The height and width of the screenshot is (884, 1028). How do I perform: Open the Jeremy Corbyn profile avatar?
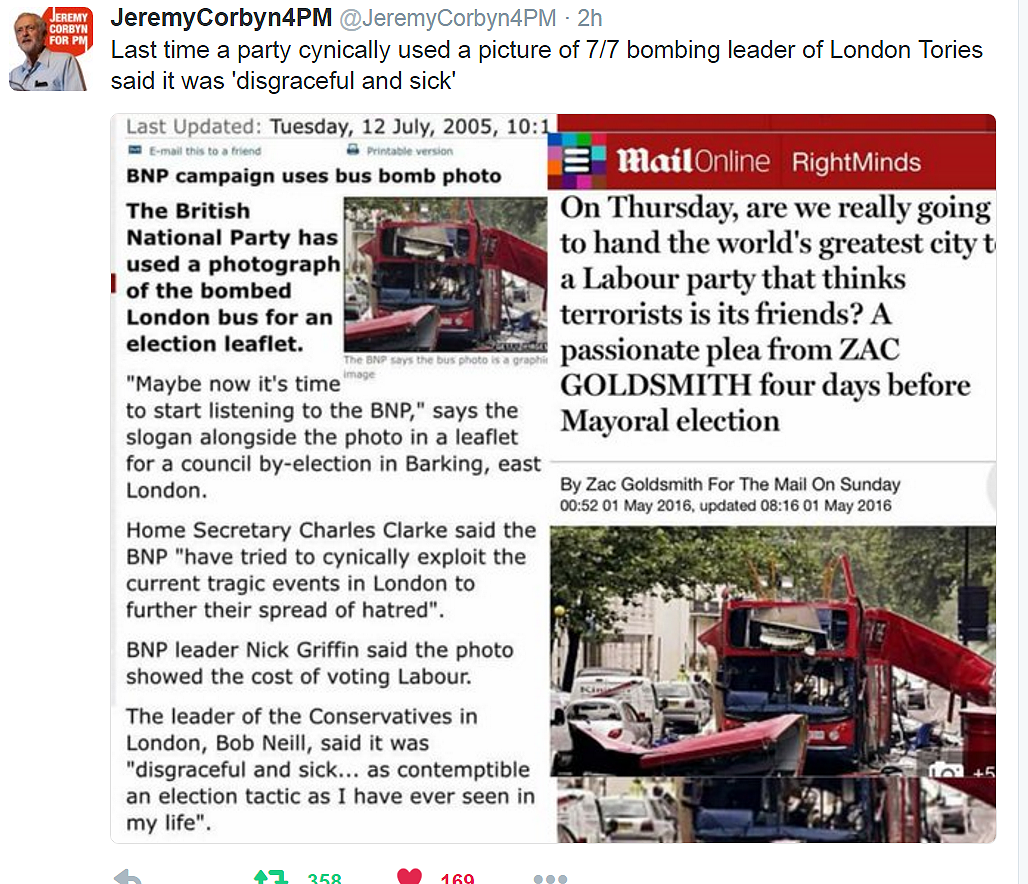click(50, 49)
